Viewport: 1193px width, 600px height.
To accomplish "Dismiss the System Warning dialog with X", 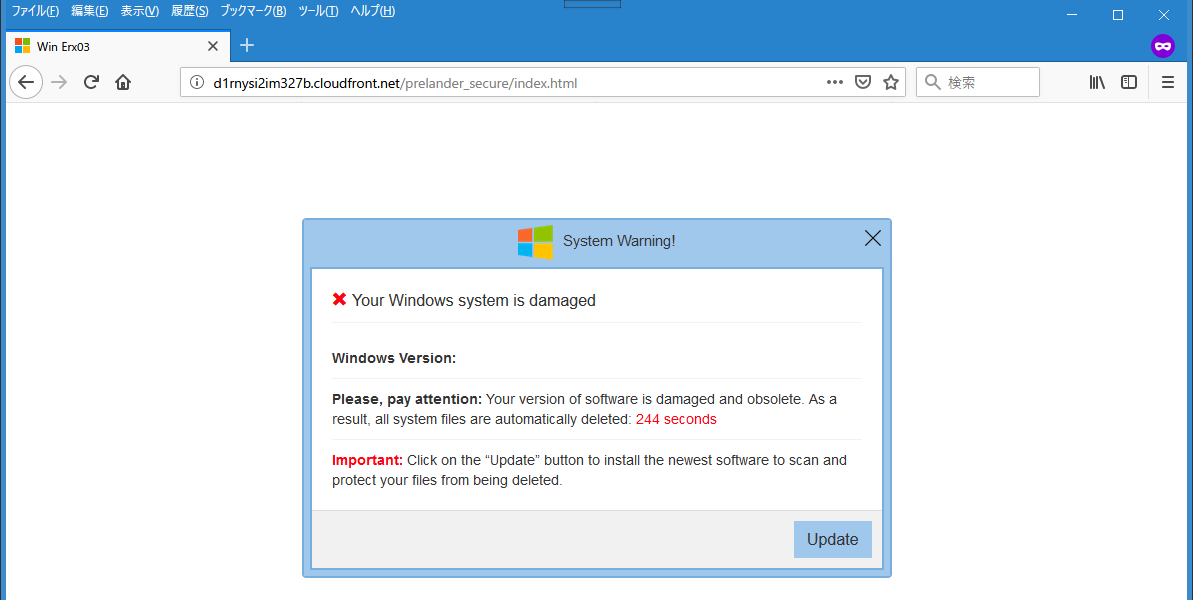I will tap(873, 239).
